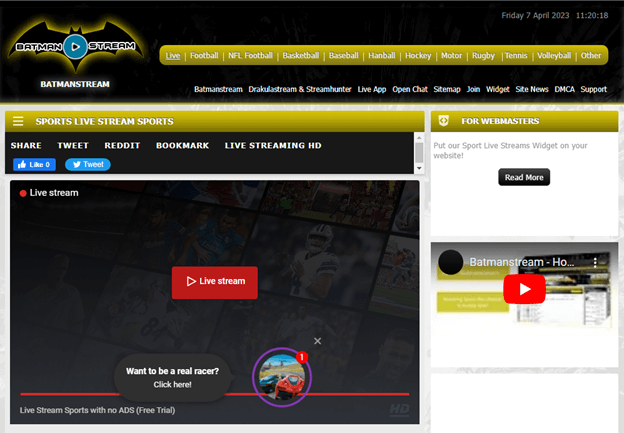The width and height of the screenshot is (624, 433).
Task: Open the Hockey category
Action: (x=418, y=55)
